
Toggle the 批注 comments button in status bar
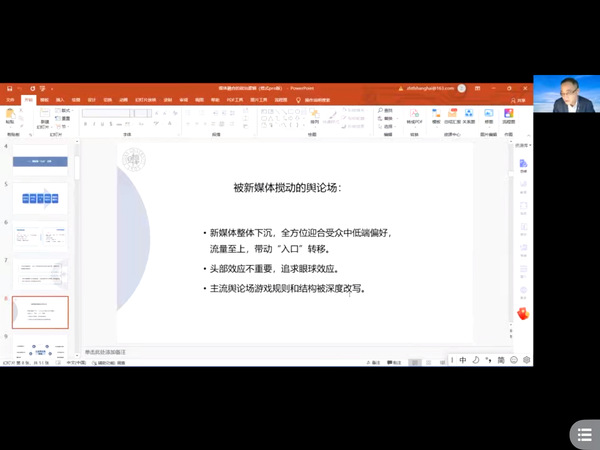coord(394,362)
